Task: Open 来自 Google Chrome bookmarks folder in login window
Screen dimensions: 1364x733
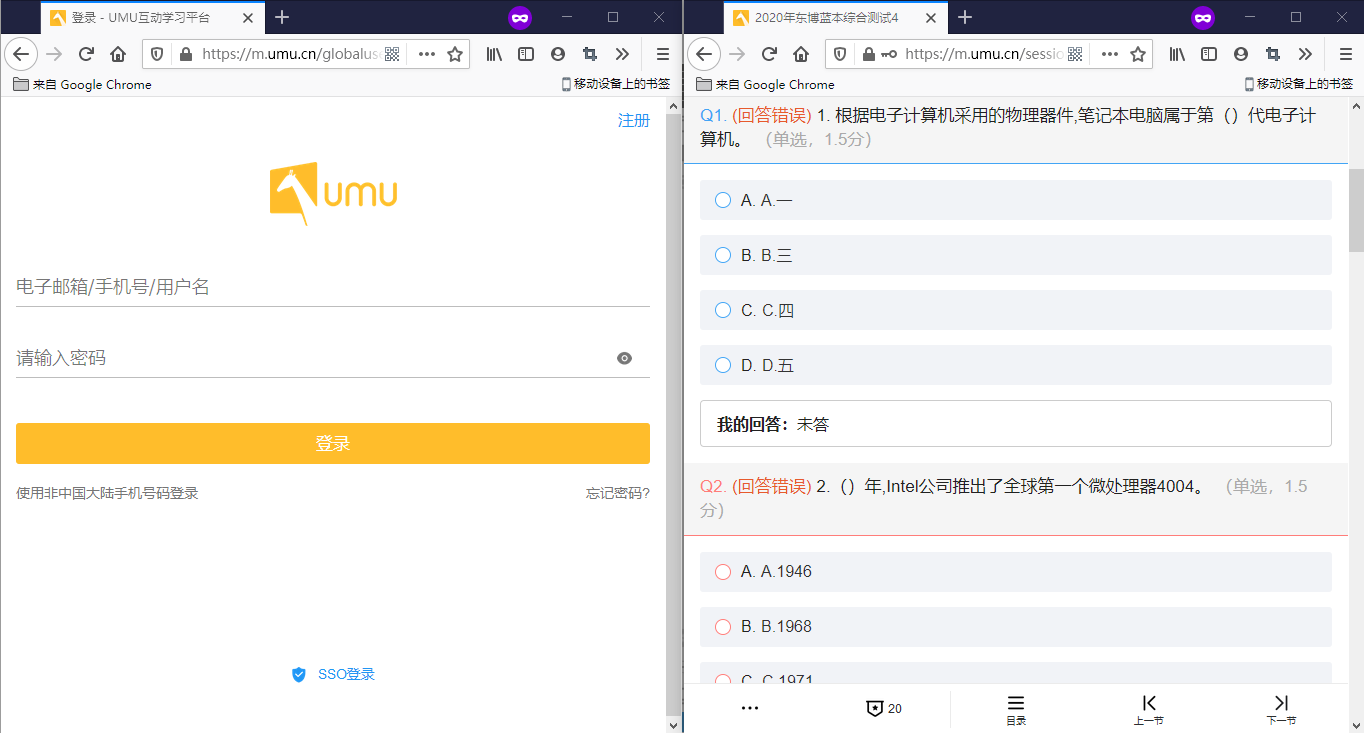Action: click(x=82, y=84)
